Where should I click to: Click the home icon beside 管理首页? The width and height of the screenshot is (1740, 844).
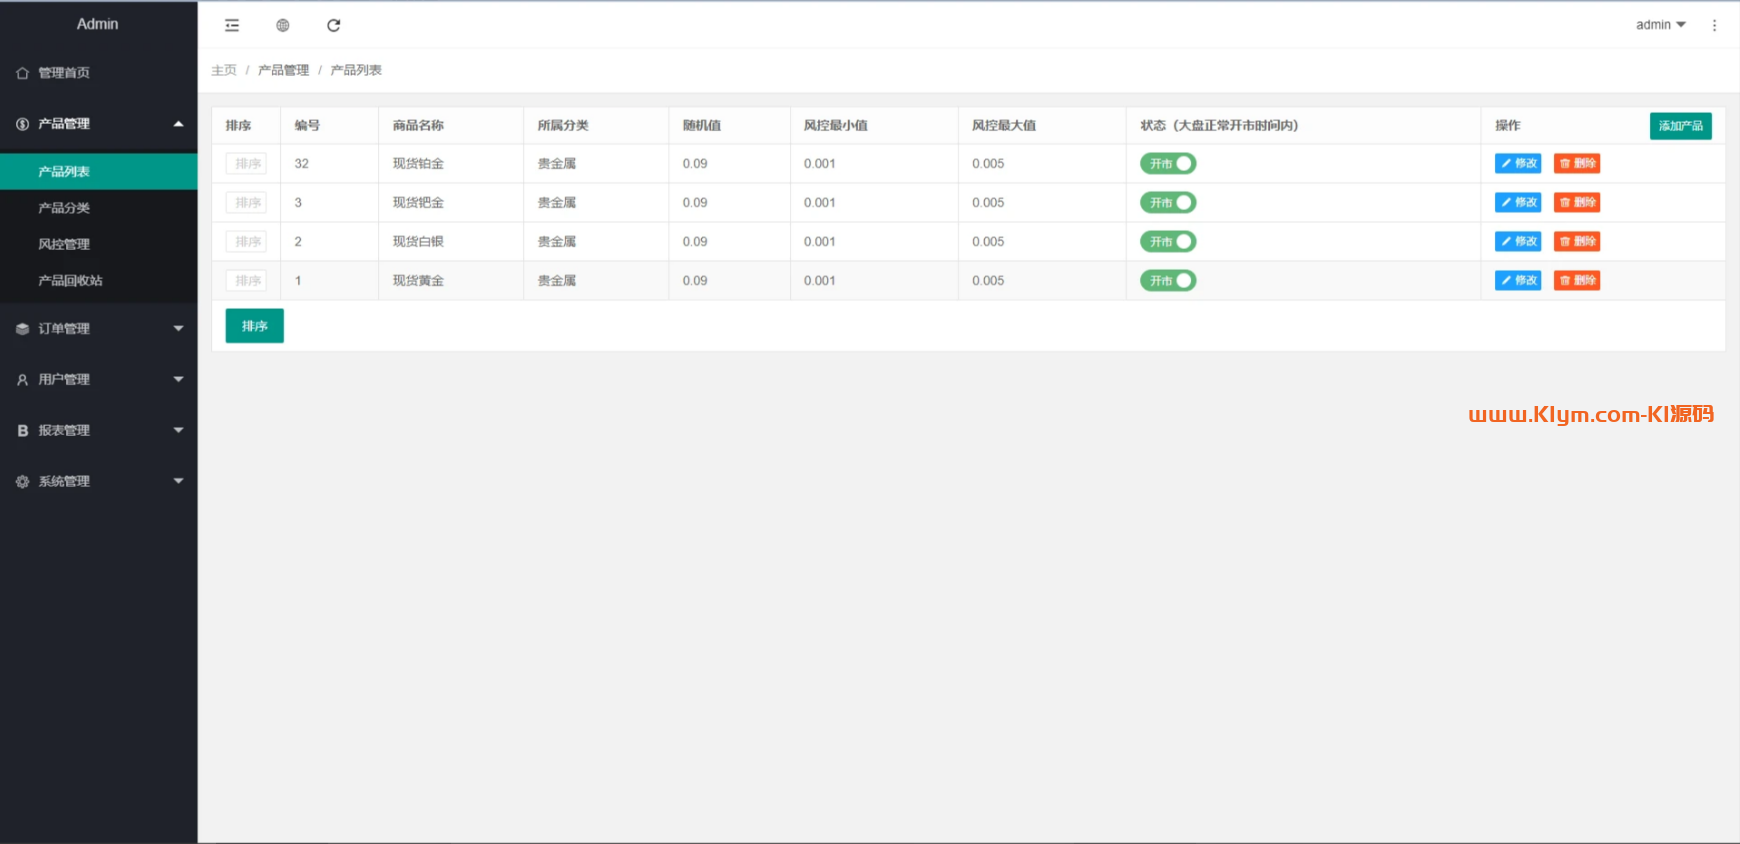pyautogui.click(x=22, y=73)
